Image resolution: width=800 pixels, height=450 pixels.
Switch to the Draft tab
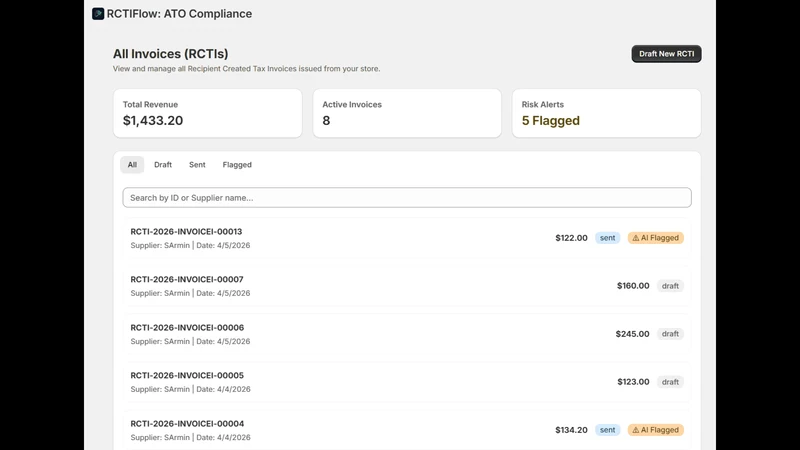[163, 165]
